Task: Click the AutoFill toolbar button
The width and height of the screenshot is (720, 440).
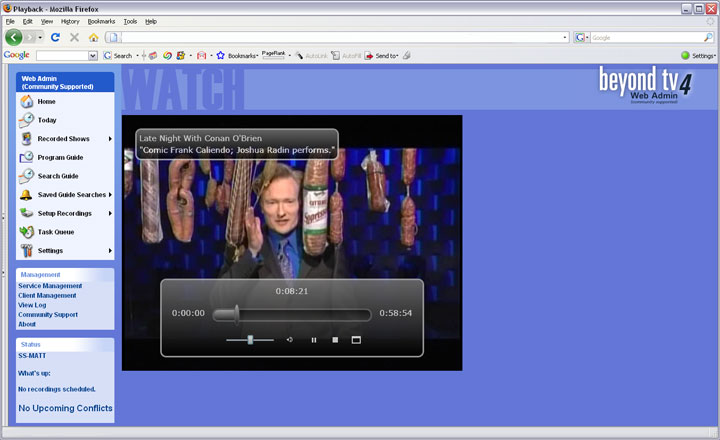Action: (x=346, y=56)
